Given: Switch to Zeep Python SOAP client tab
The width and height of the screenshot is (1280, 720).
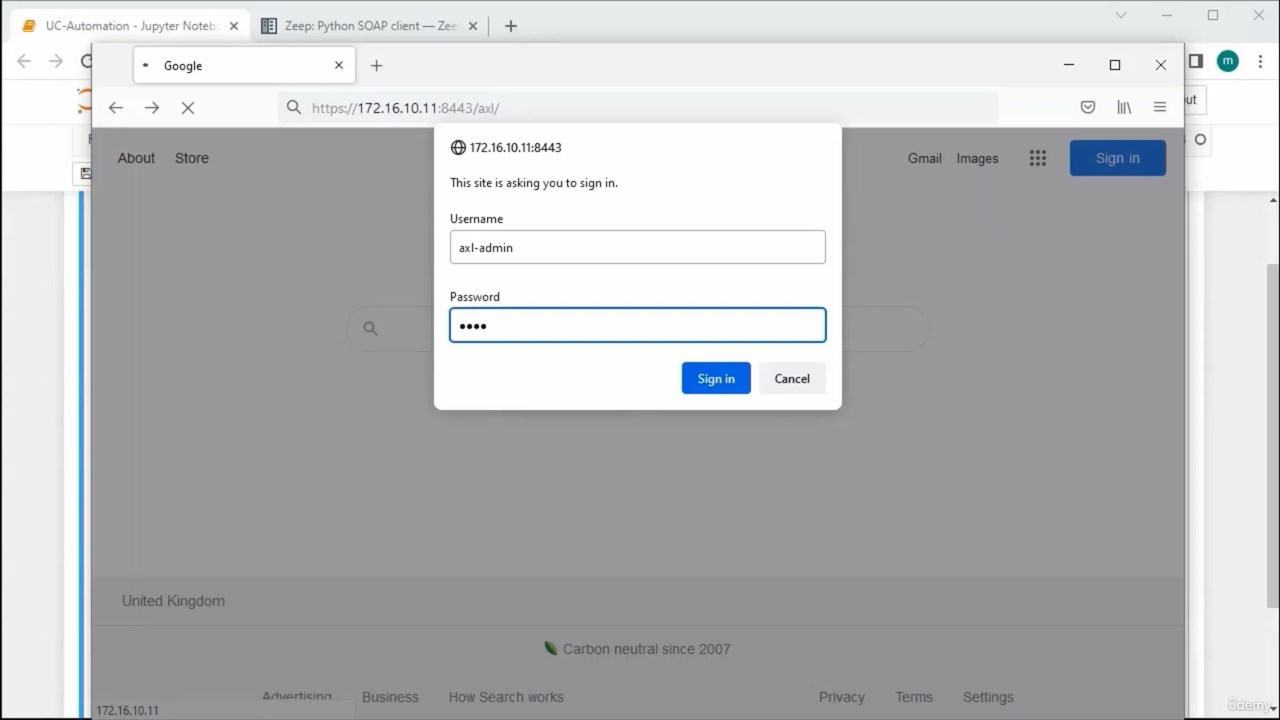Looking at the screenshot, I should point(372,26).
